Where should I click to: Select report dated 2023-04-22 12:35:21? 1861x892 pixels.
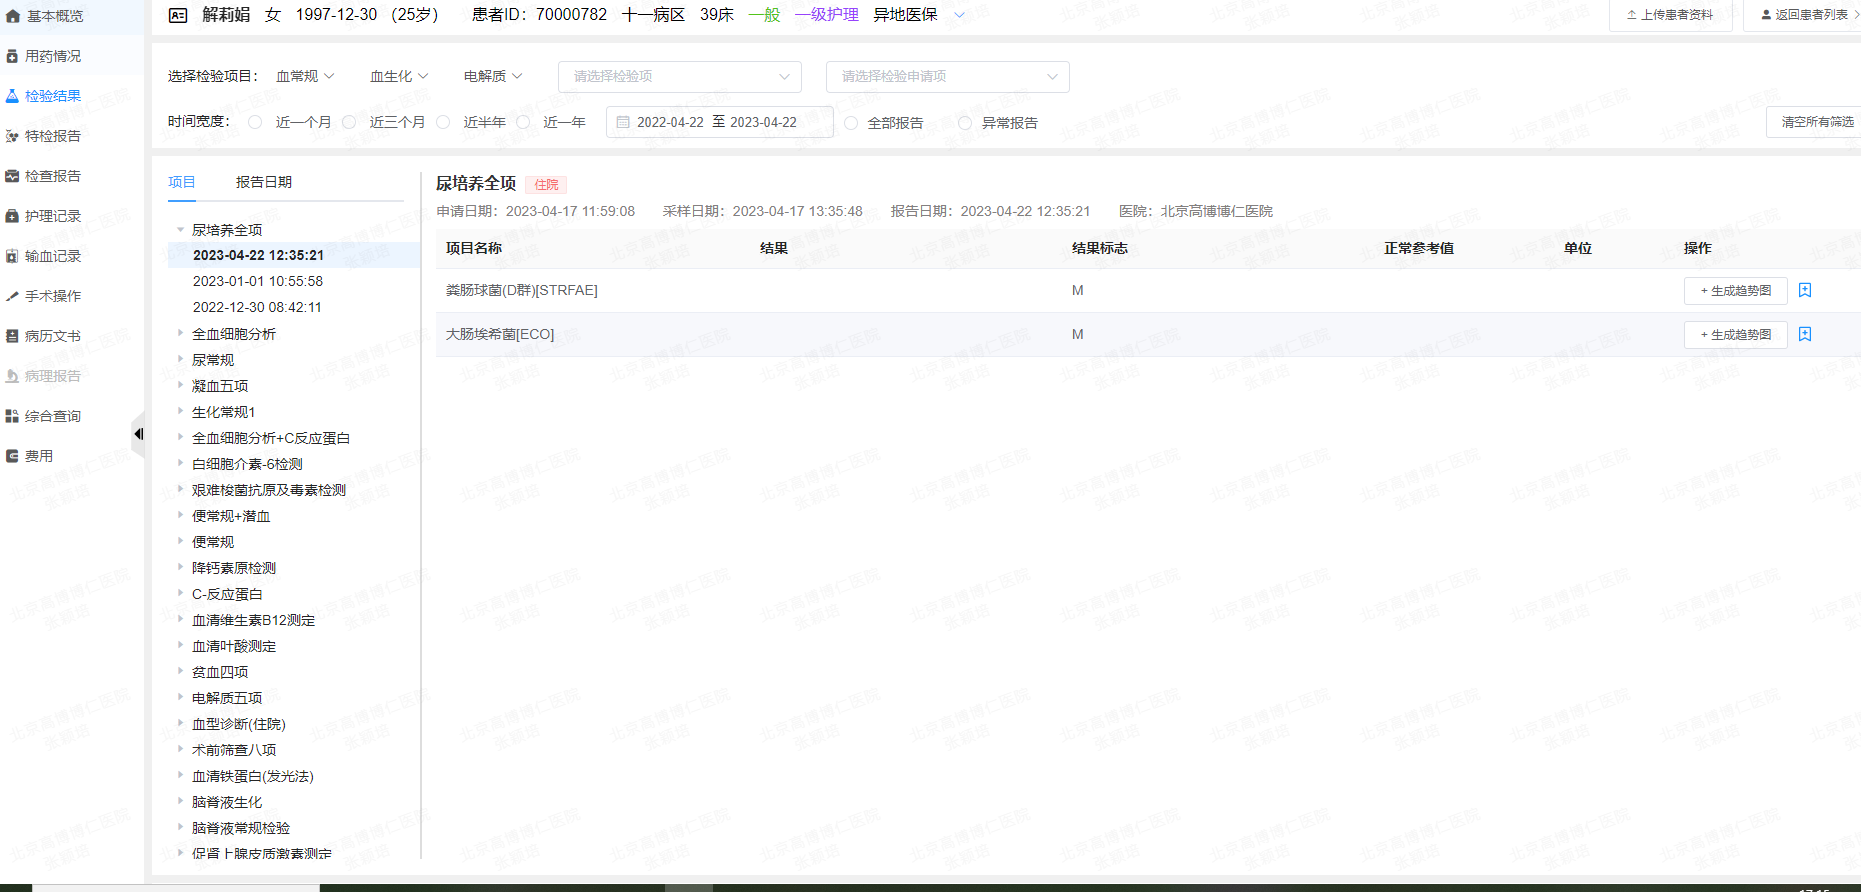(x=258, y=255)
